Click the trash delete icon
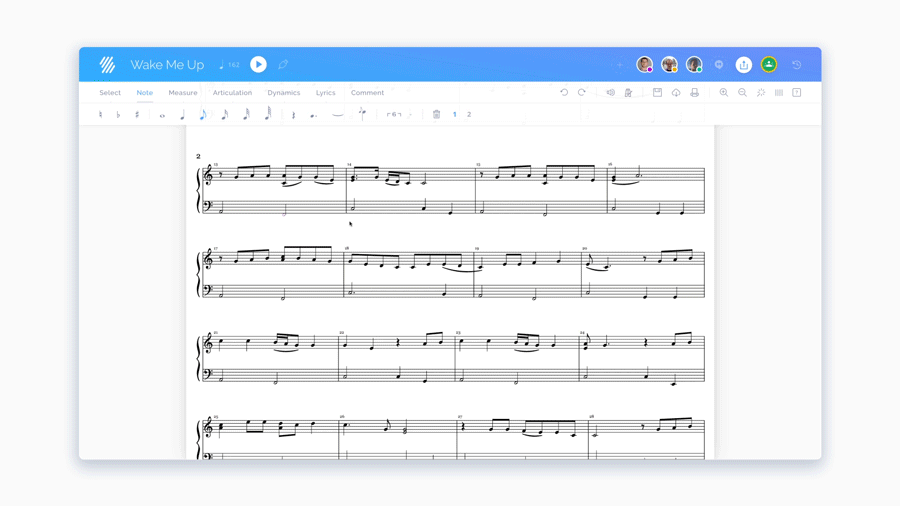 [436, 115]
